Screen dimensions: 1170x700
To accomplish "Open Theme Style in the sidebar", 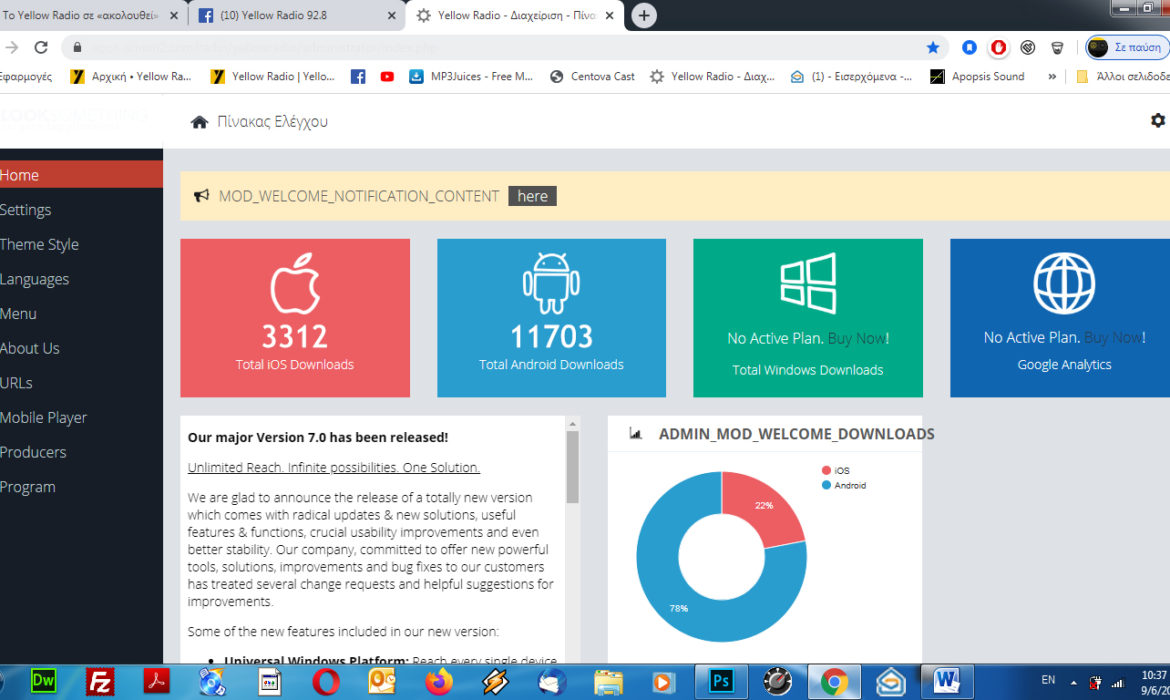I will pos(40,244).
